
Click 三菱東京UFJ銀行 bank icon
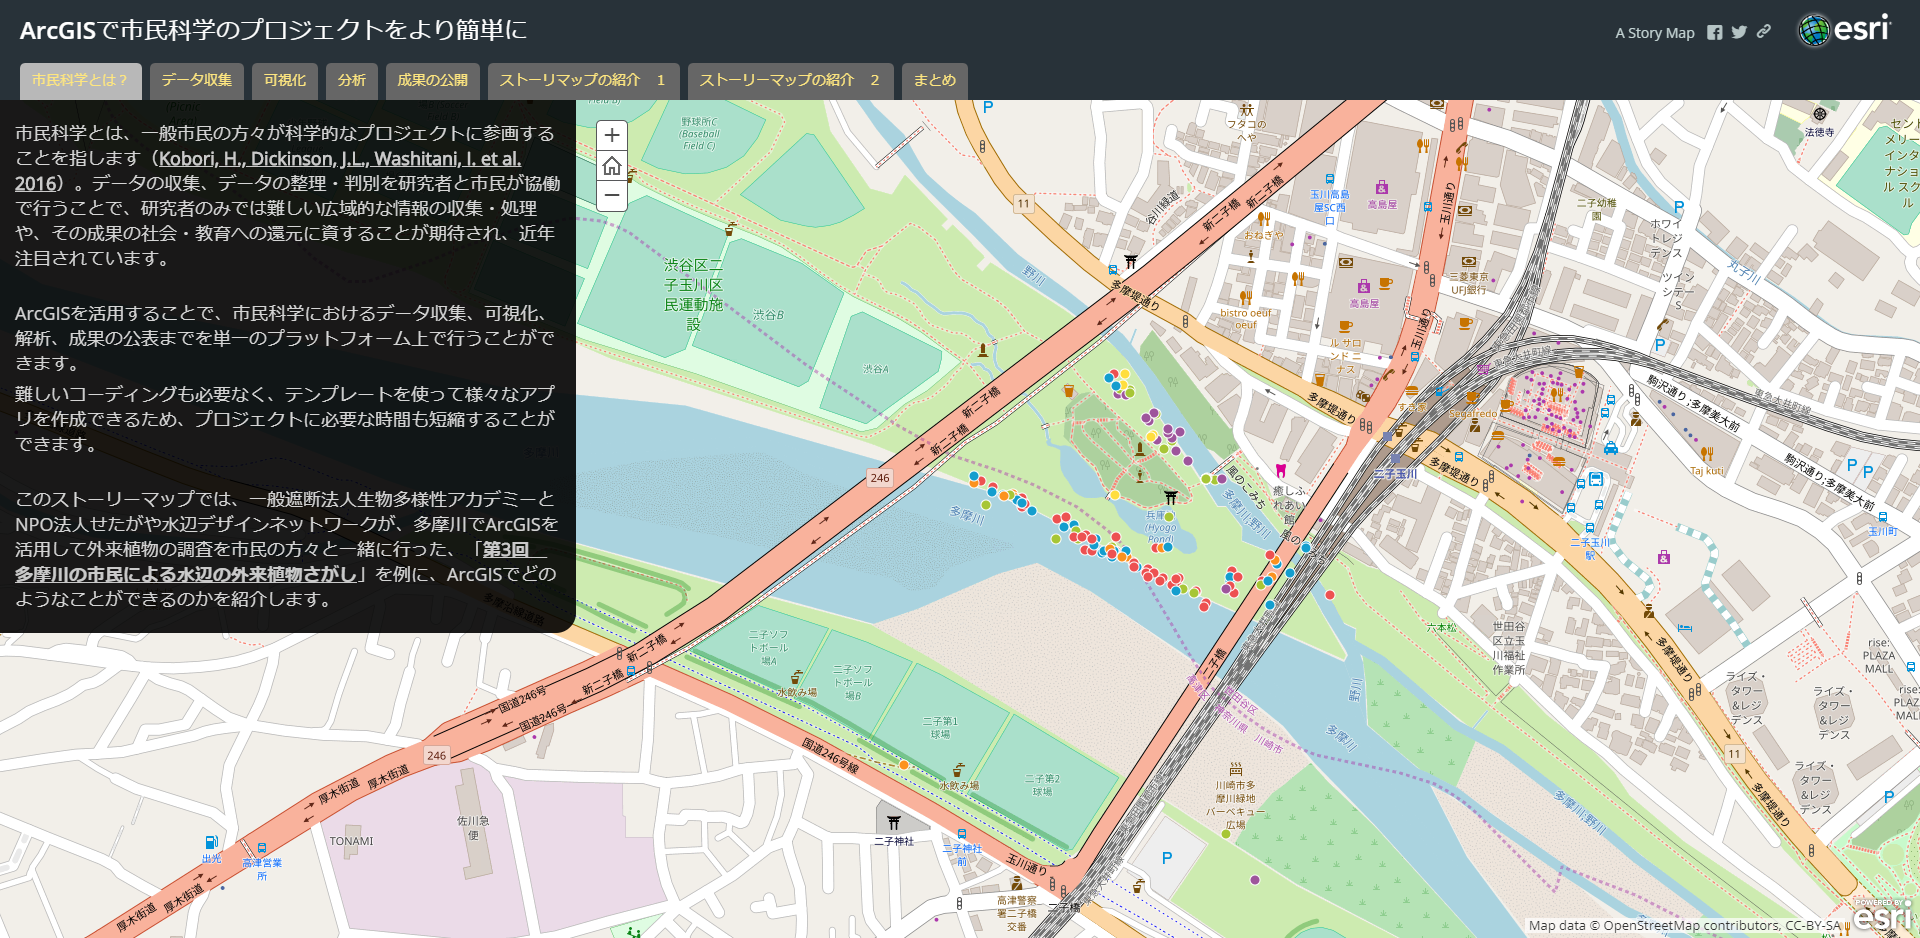point(1468,262)
